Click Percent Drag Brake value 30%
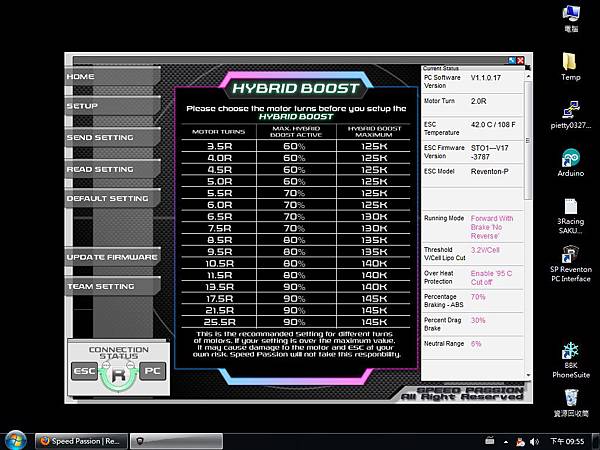 point(478,320)
